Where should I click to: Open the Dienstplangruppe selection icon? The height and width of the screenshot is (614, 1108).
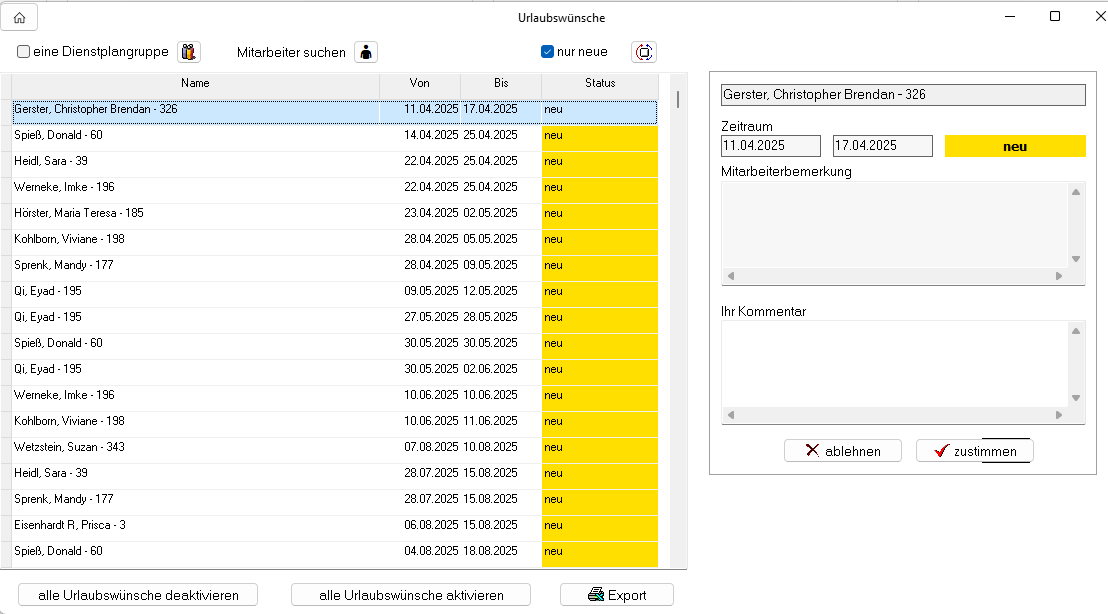coord(188,52)
